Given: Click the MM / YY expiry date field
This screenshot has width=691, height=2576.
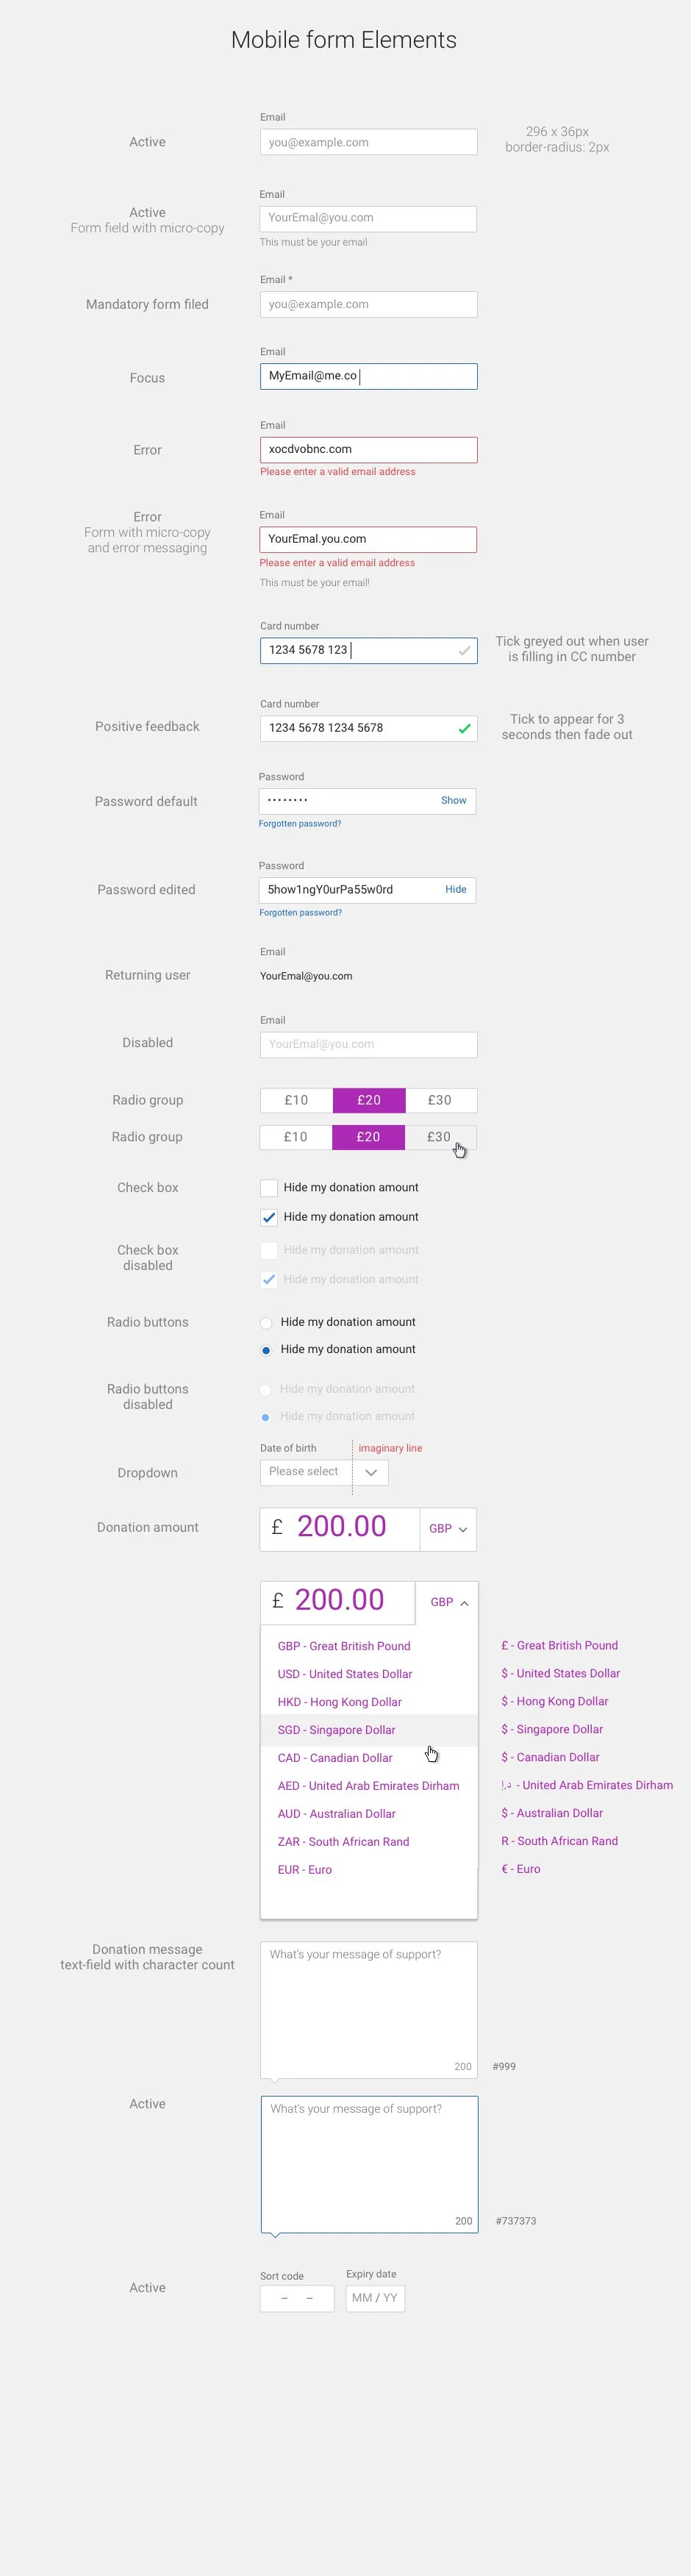Looking at the screenshot, I should point(375,2298).
